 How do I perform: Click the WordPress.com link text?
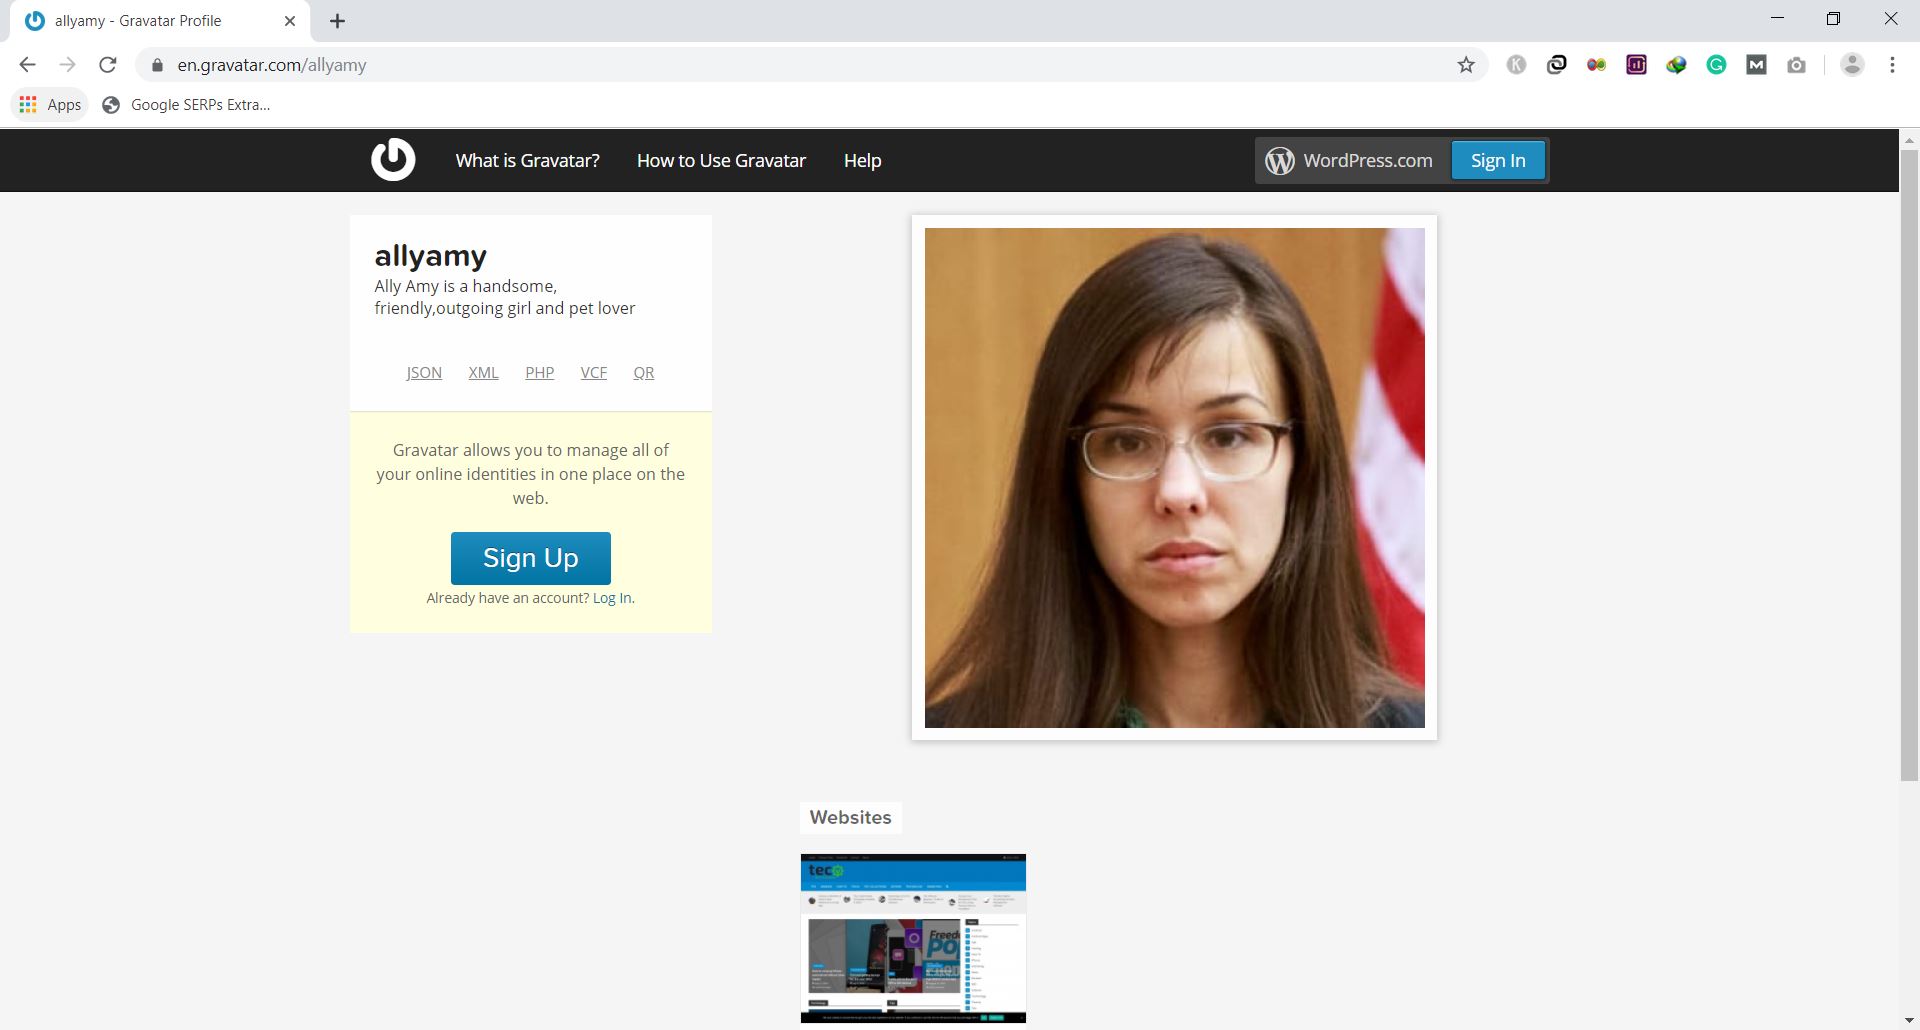pyautogui.click(x=1368, y=161)
